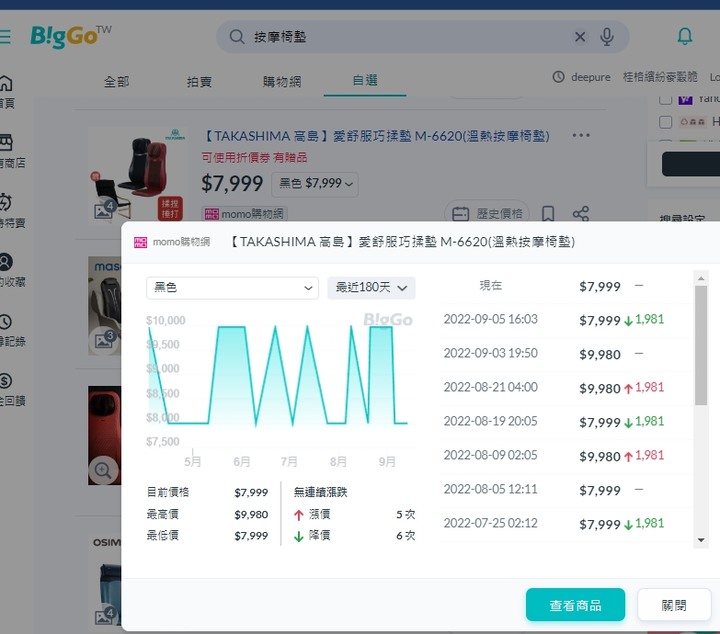The width and height of the screenshot is (720, 634).
Task: Tick the Yahoo store filter checkbox
Action: (665, 99)
